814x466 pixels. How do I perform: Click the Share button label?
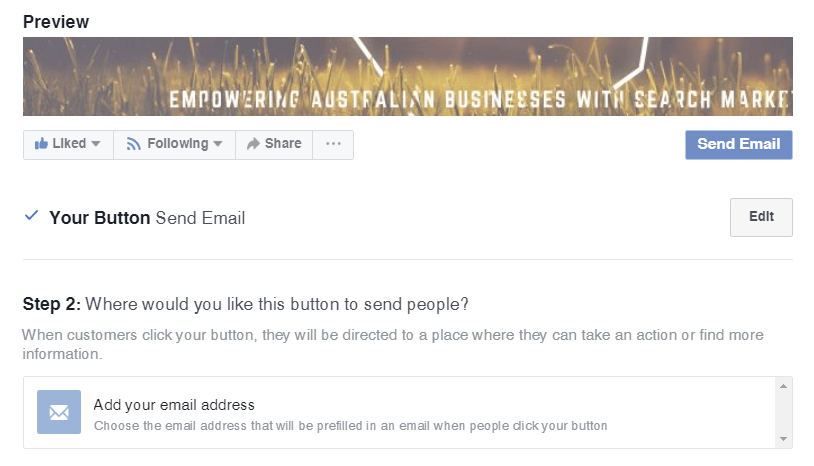pyautogui.click(x=283, y=143)
